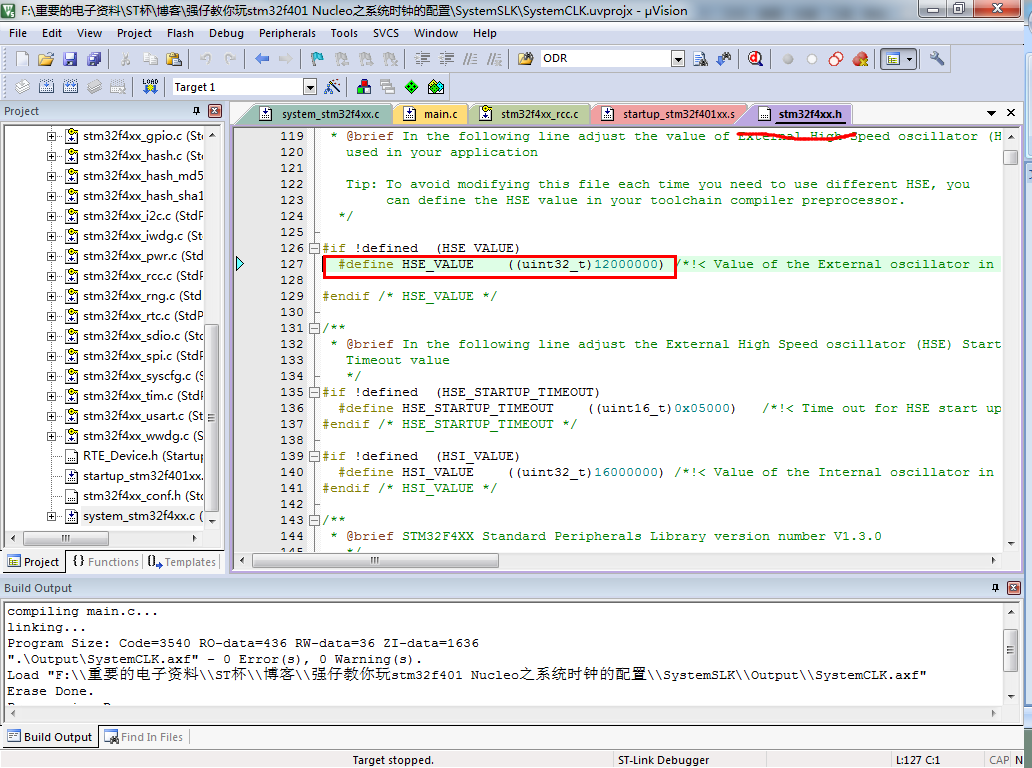1032x768 pixels.
Task: Open Manage Project Items icon
Action: [363, 87]
